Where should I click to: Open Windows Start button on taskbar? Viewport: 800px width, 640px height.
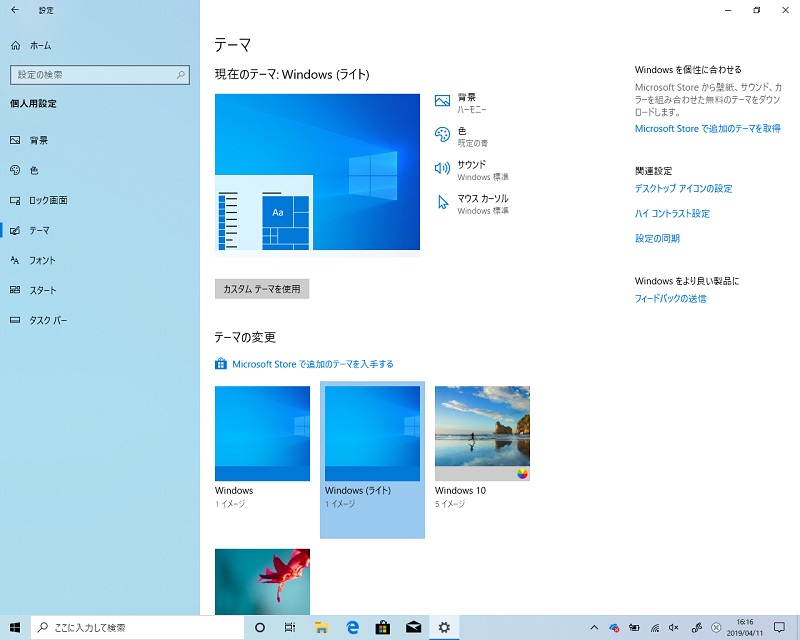(x=15, y=627)
